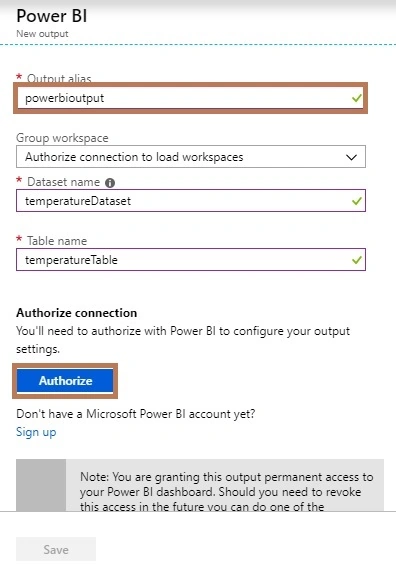Click the gray block beside the note
Image resolution: width=396 pixels, height=572 pixels.
tap(41, 485)
